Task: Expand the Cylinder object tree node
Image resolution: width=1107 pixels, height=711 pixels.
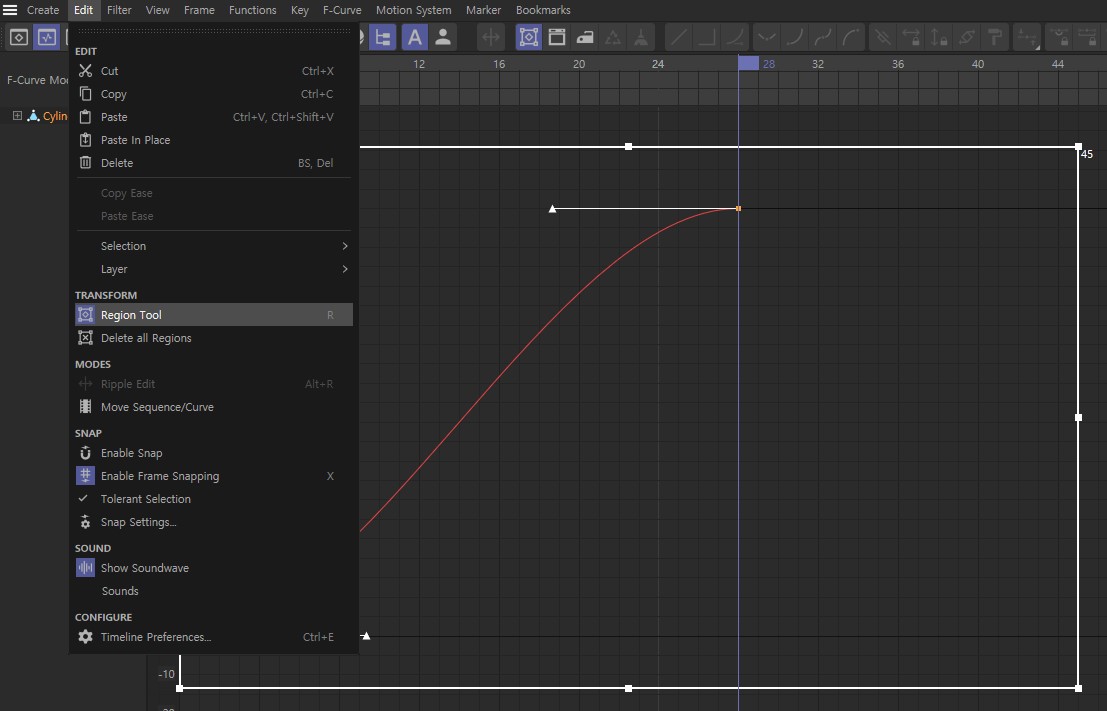Action: (x=17, y=116)
